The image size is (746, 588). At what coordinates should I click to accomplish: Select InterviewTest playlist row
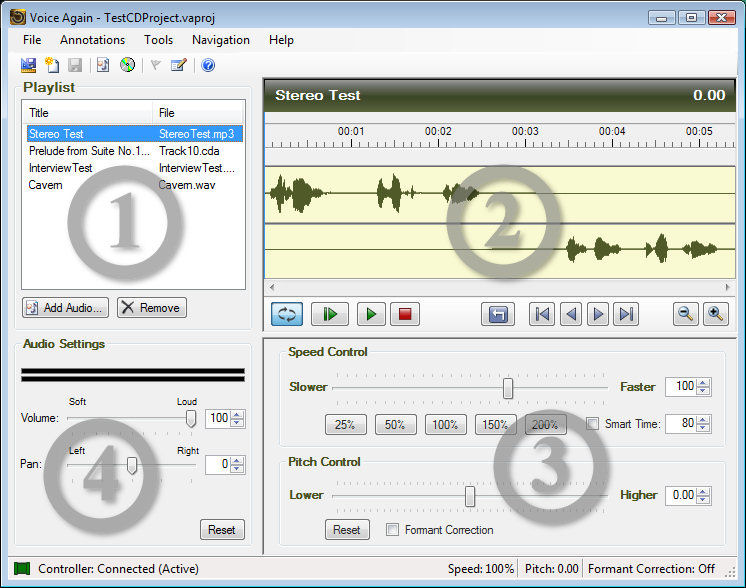point(135,168)
